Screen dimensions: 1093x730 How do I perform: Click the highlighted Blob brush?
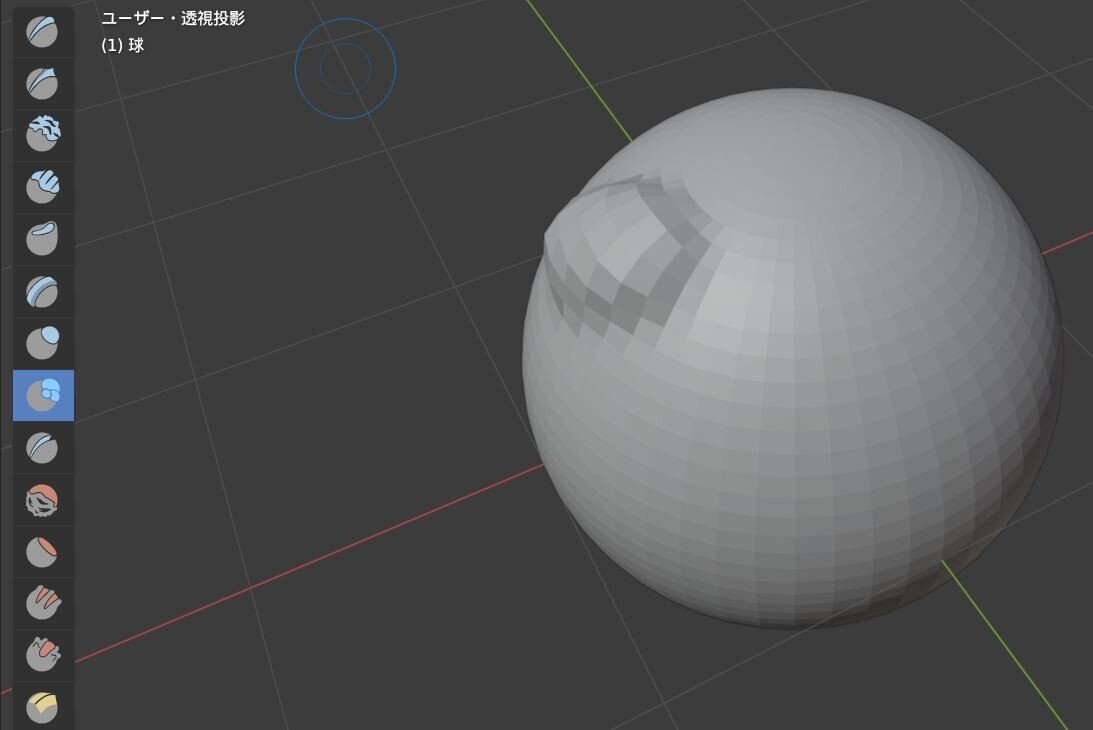coord(43,395)
